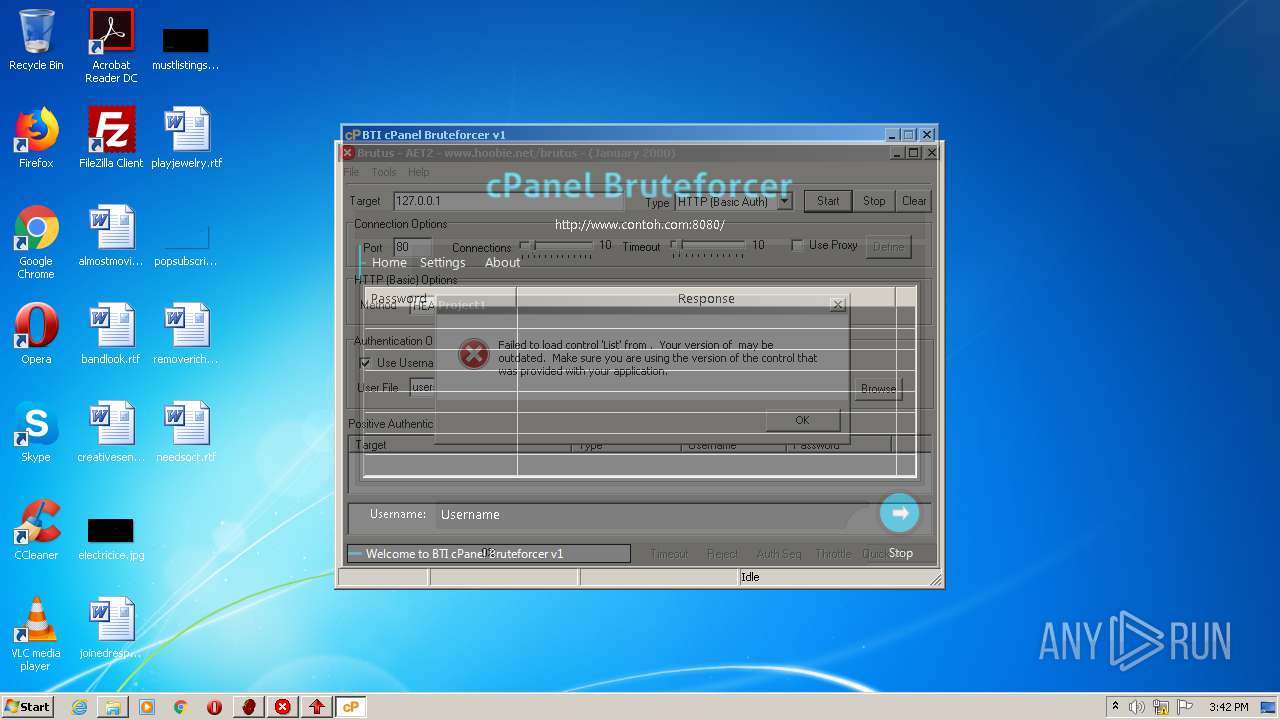Click the Stop label in cPanel Bruteforcer footer

900,553
